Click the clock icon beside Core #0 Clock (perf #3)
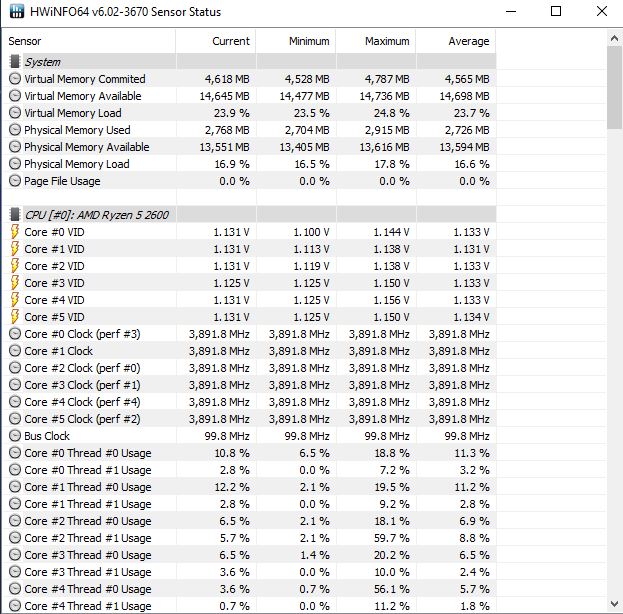 [x=15, y=334]
